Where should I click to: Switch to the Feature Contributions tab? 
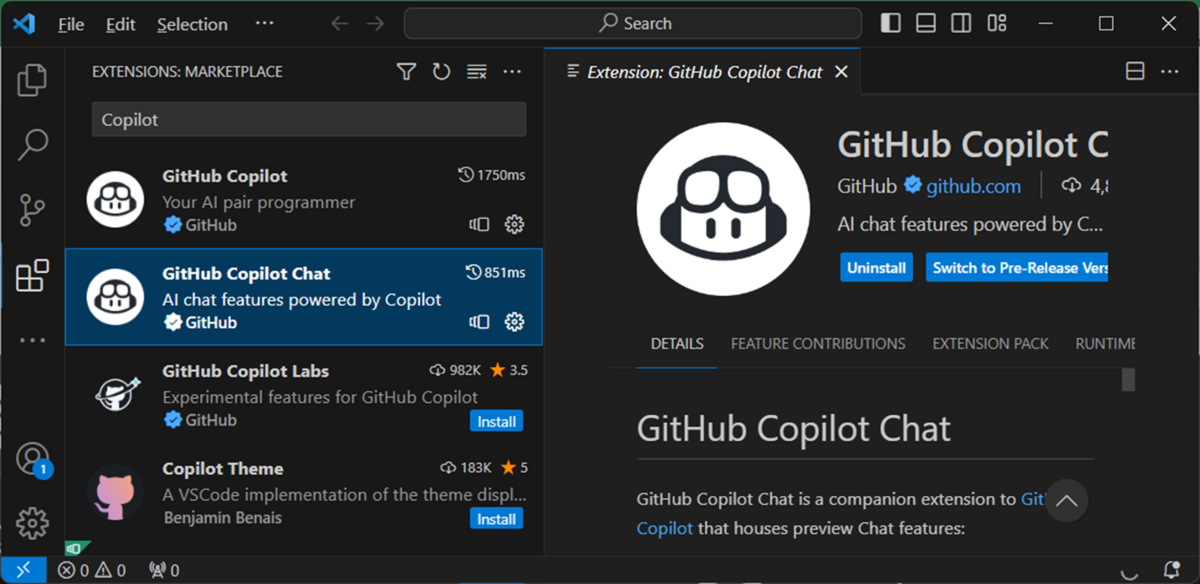818,343
